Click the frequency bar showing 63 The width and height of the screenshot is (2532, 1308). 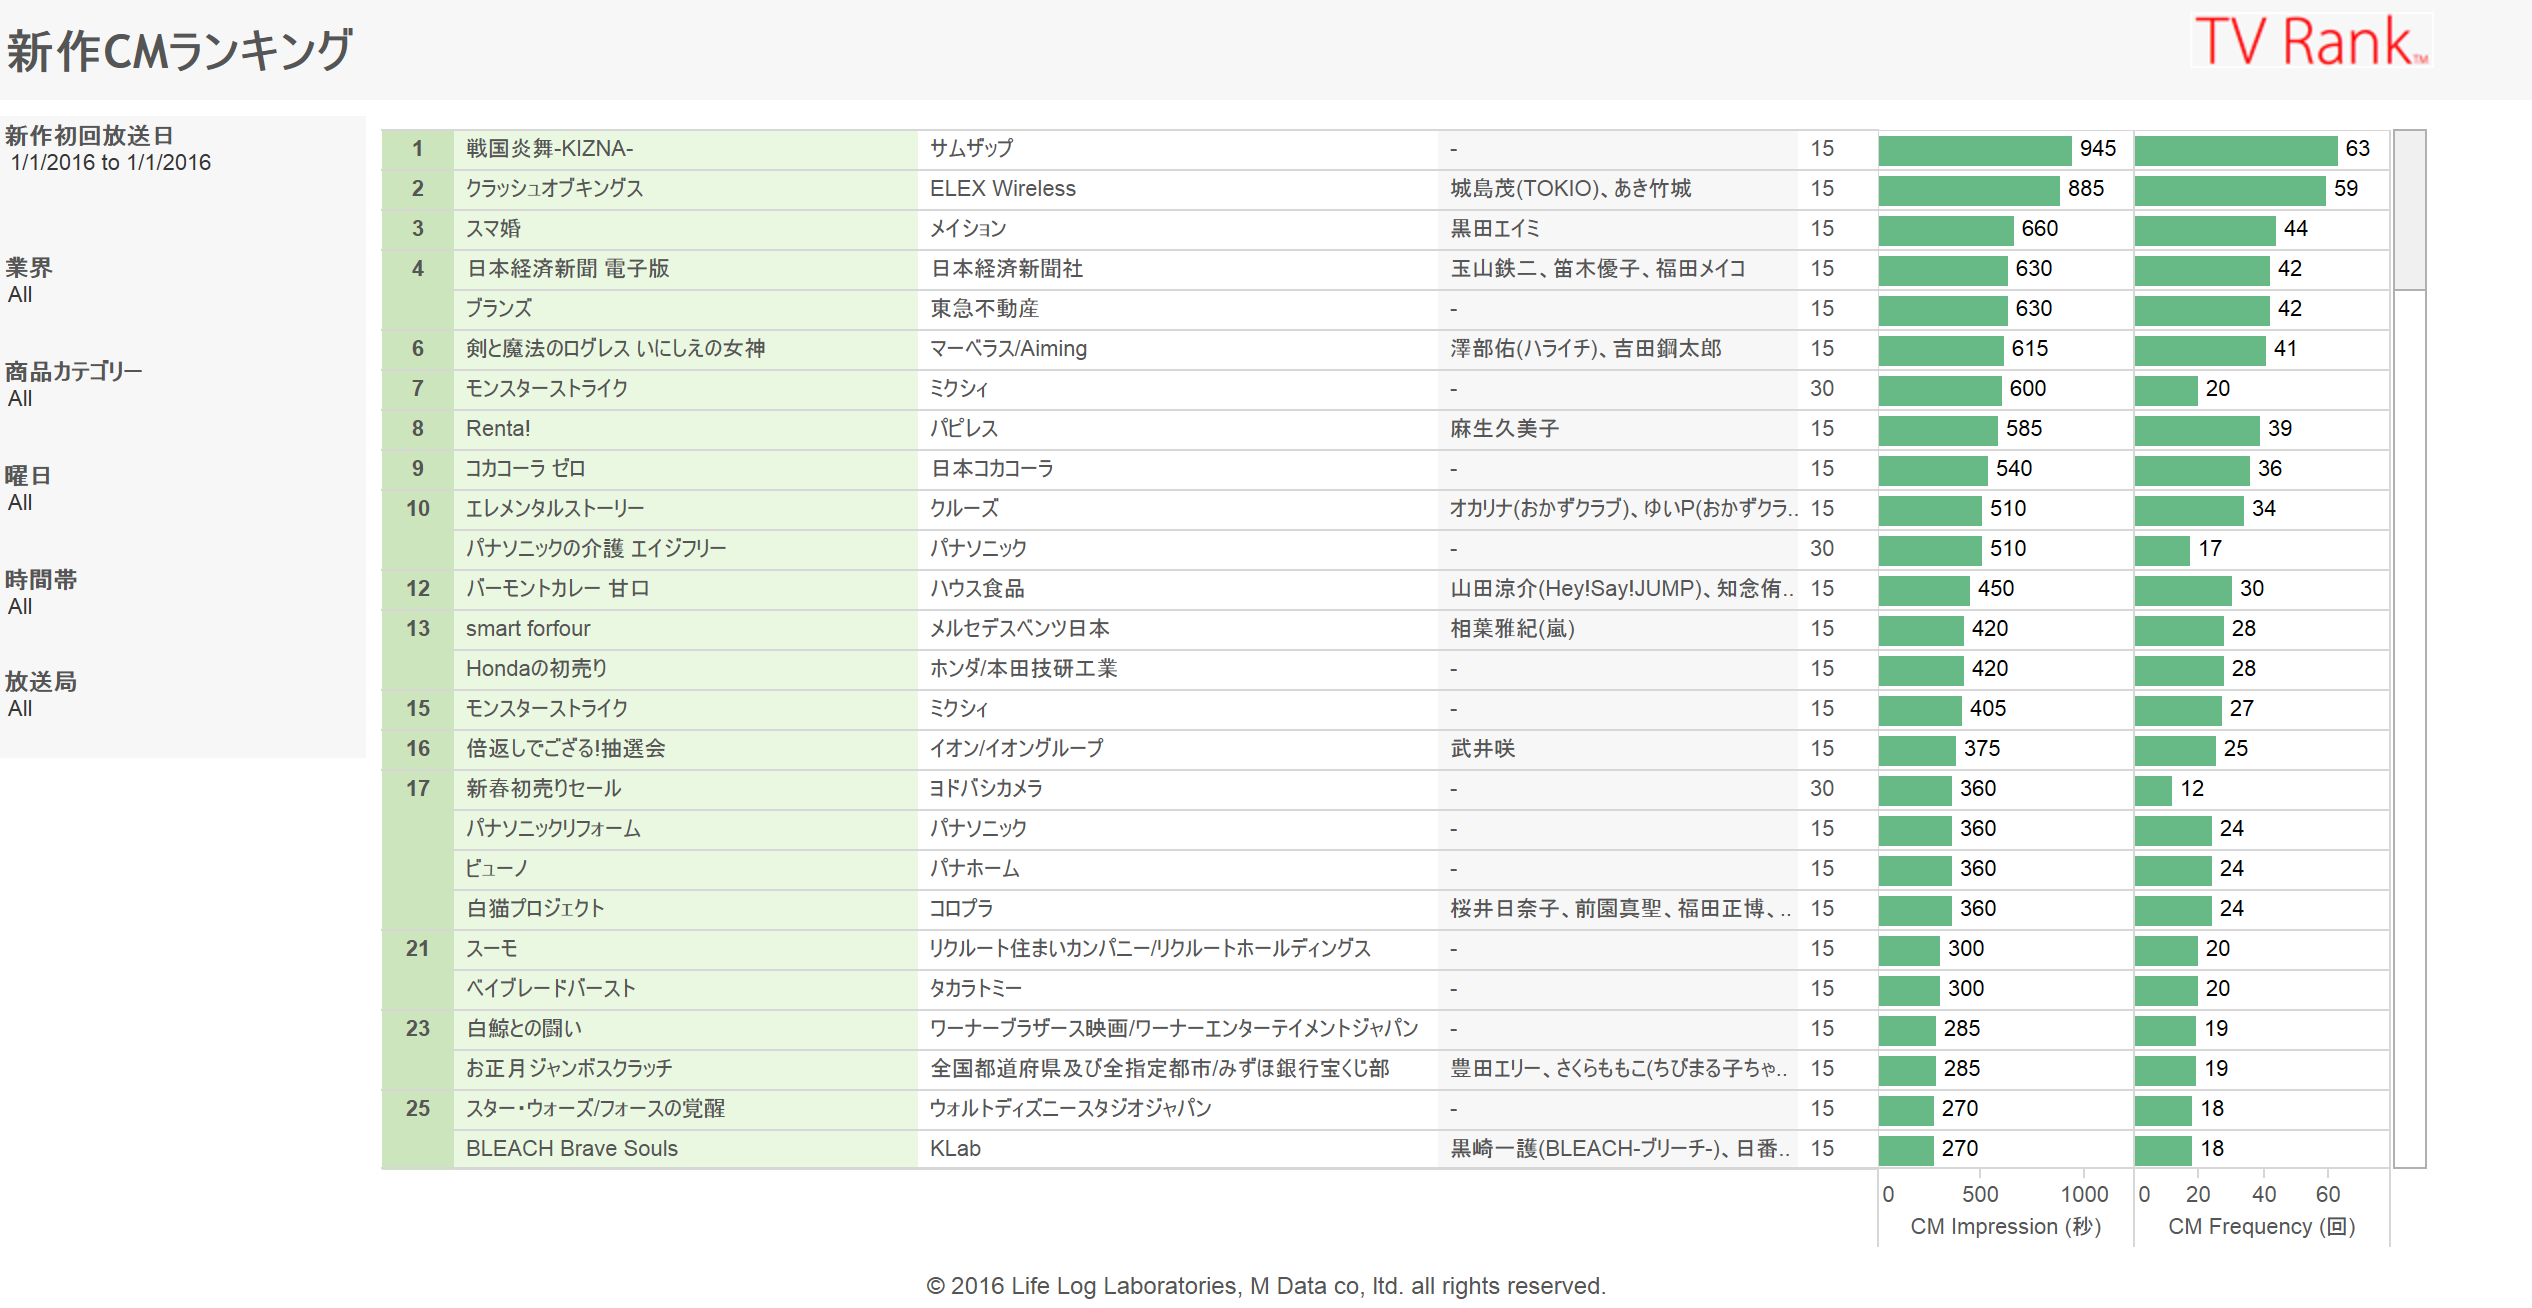coord(2236,150)
